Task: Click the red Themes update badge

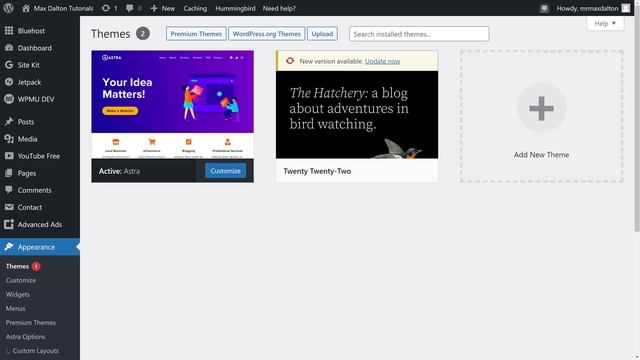Action: 36,266
